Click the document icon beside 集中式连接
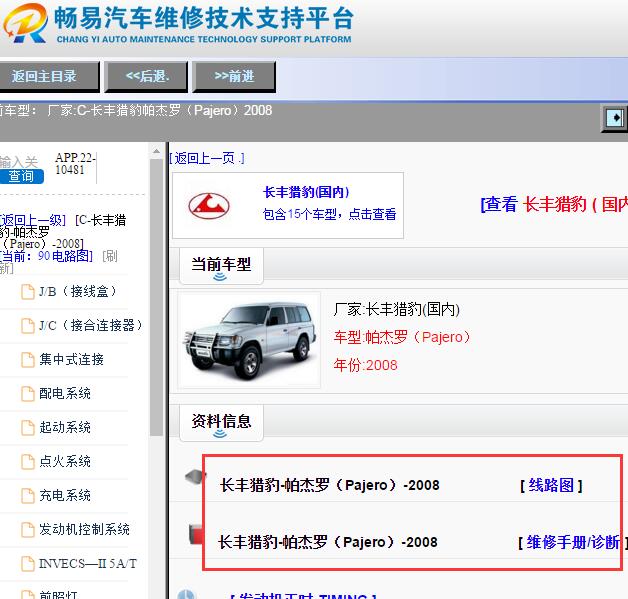 28,360
